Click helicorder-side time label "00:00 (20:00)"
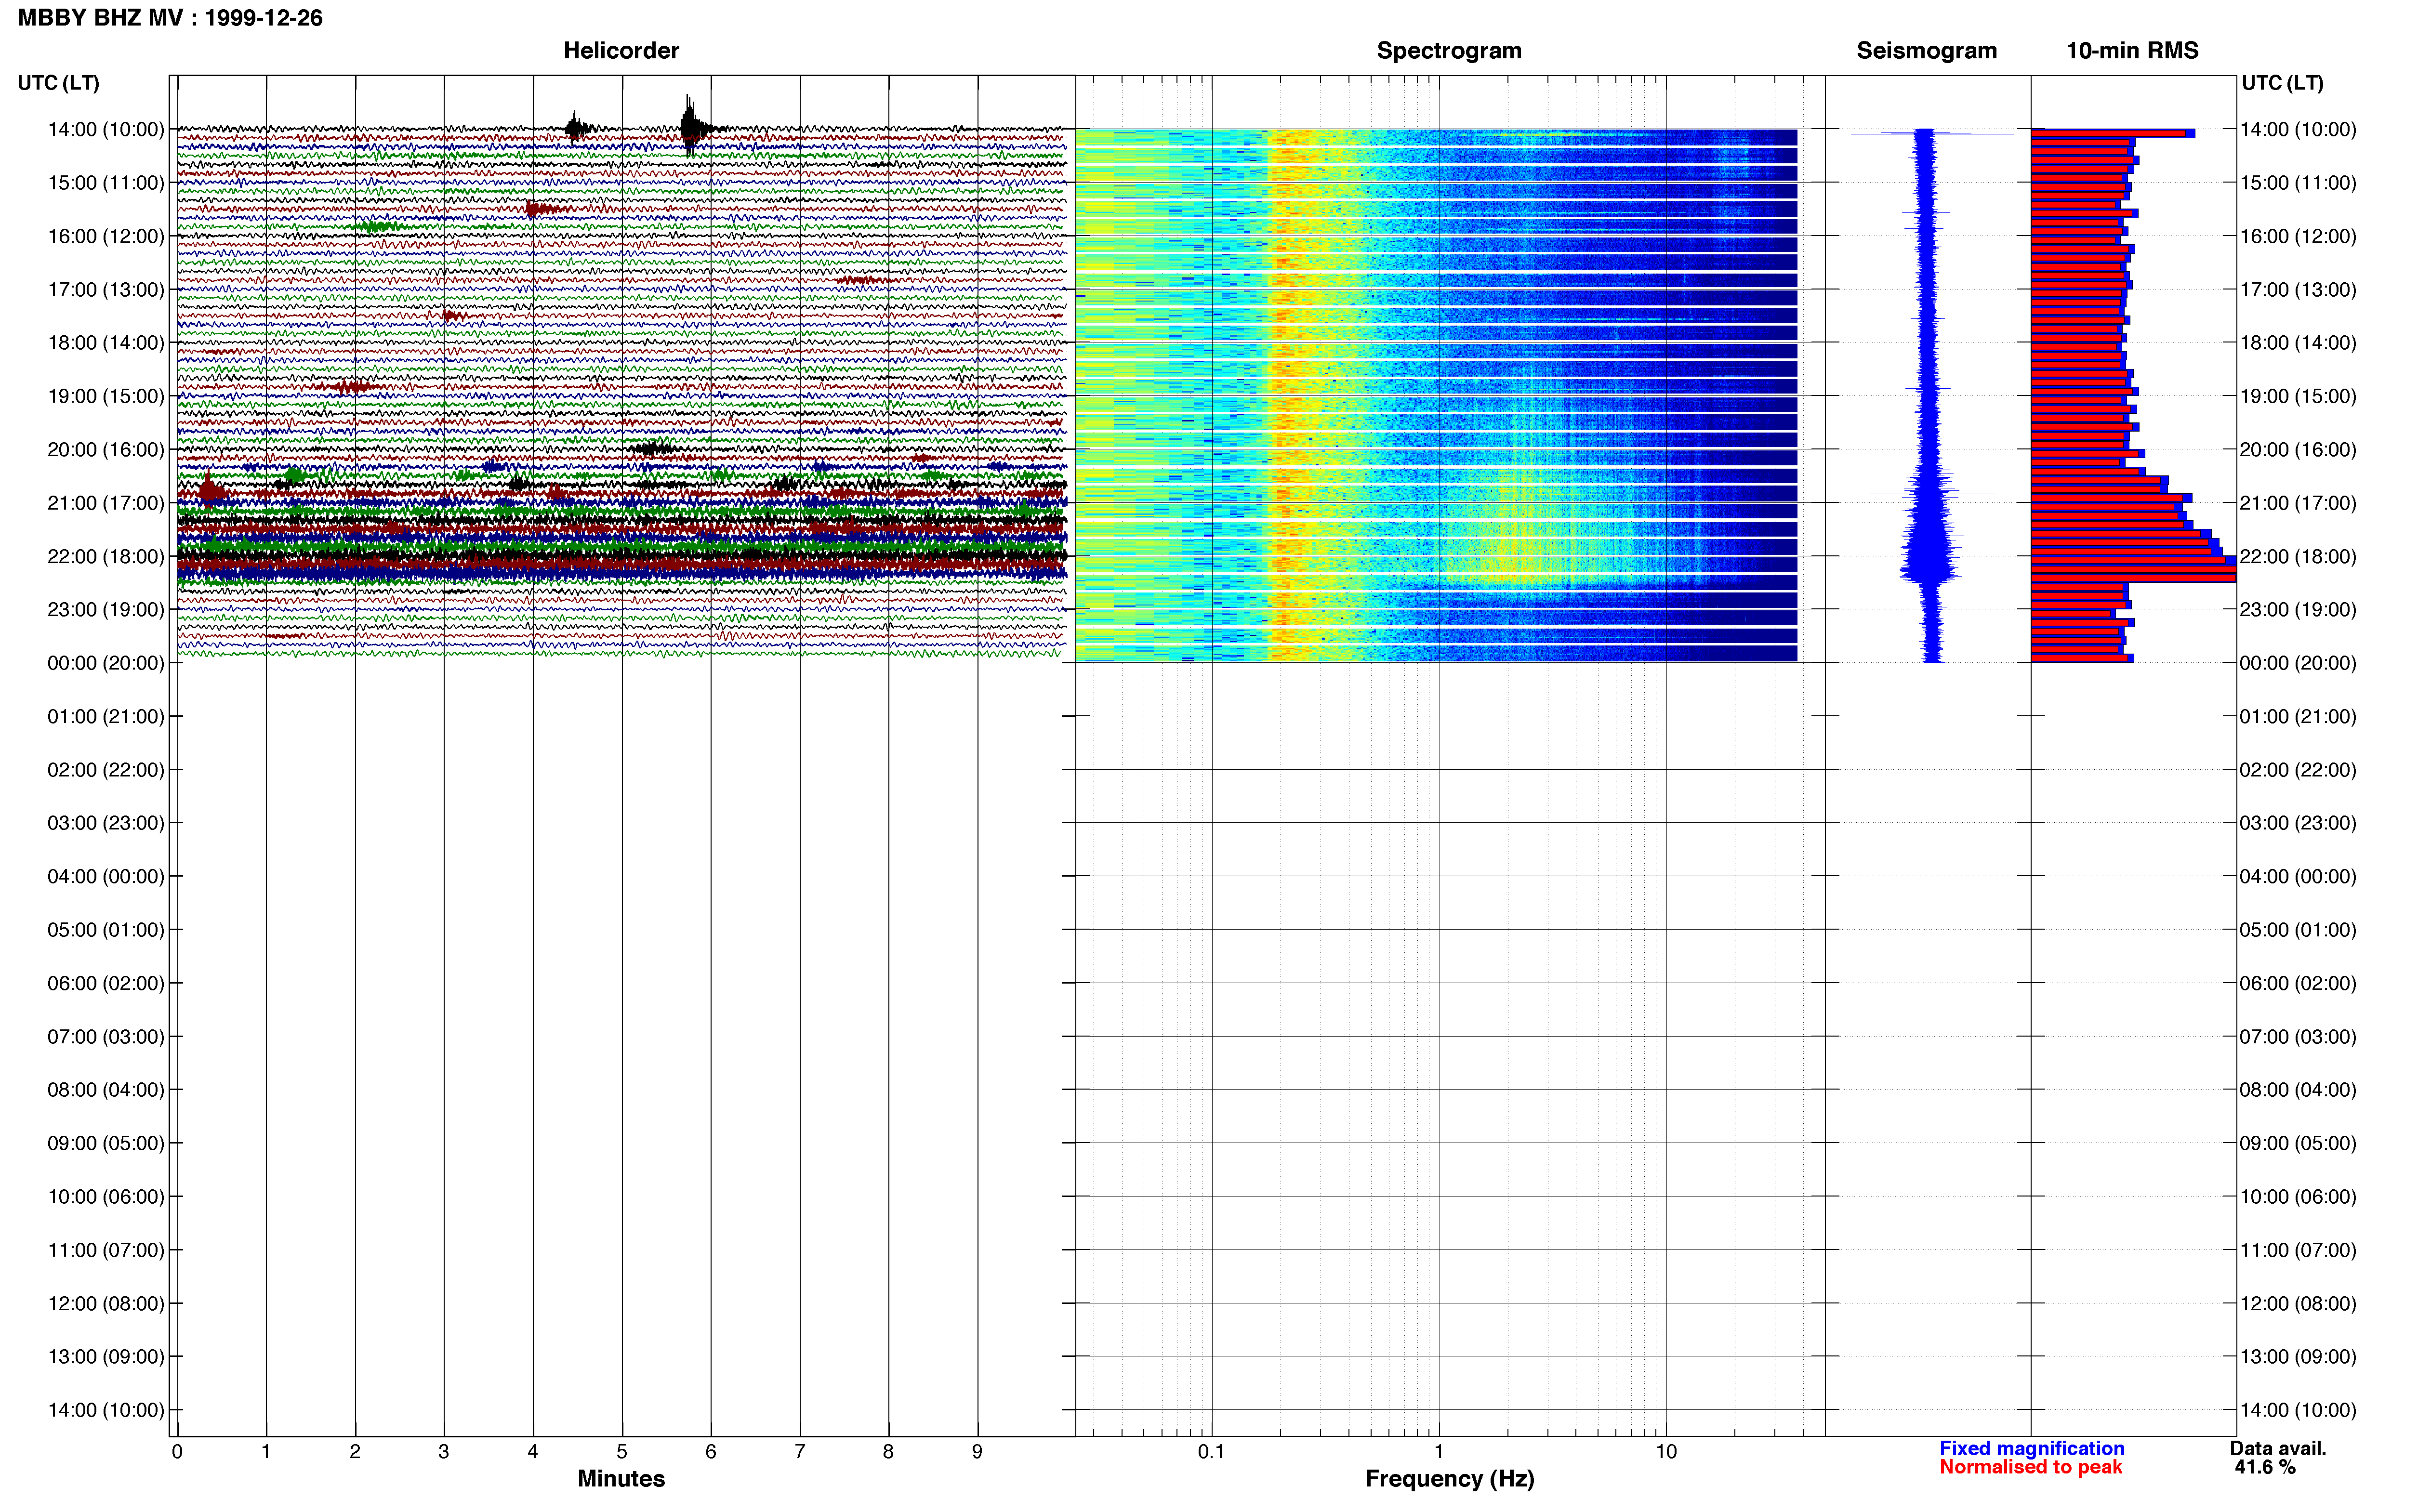Image resolution: width=2418 pixels, height=1512 pixels. point(106,663)
